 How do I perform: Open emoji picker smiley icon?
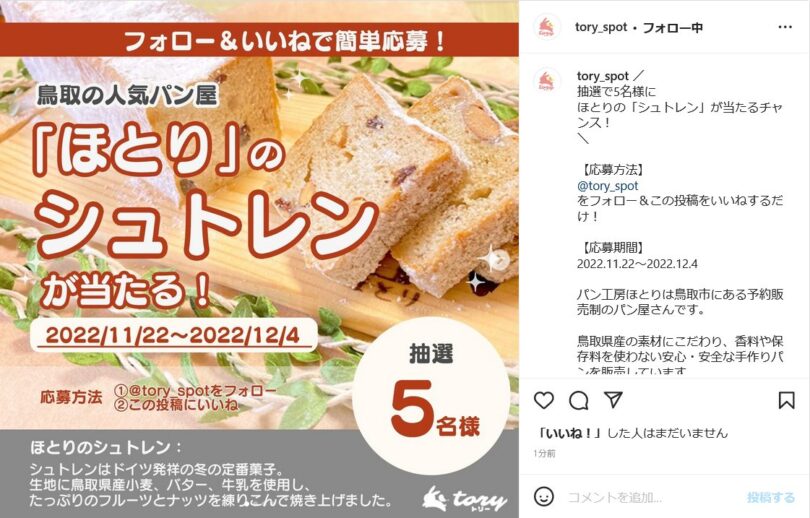[x=543, y=497]
